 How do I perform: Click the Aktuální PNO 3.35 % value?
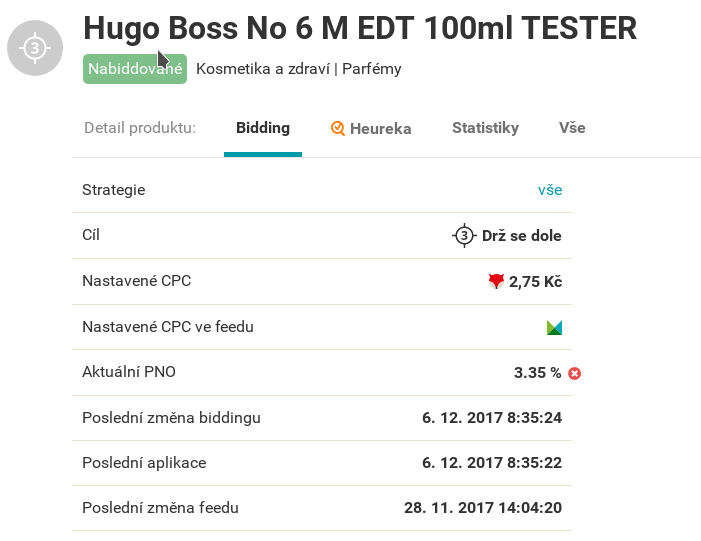coord(537,372)
